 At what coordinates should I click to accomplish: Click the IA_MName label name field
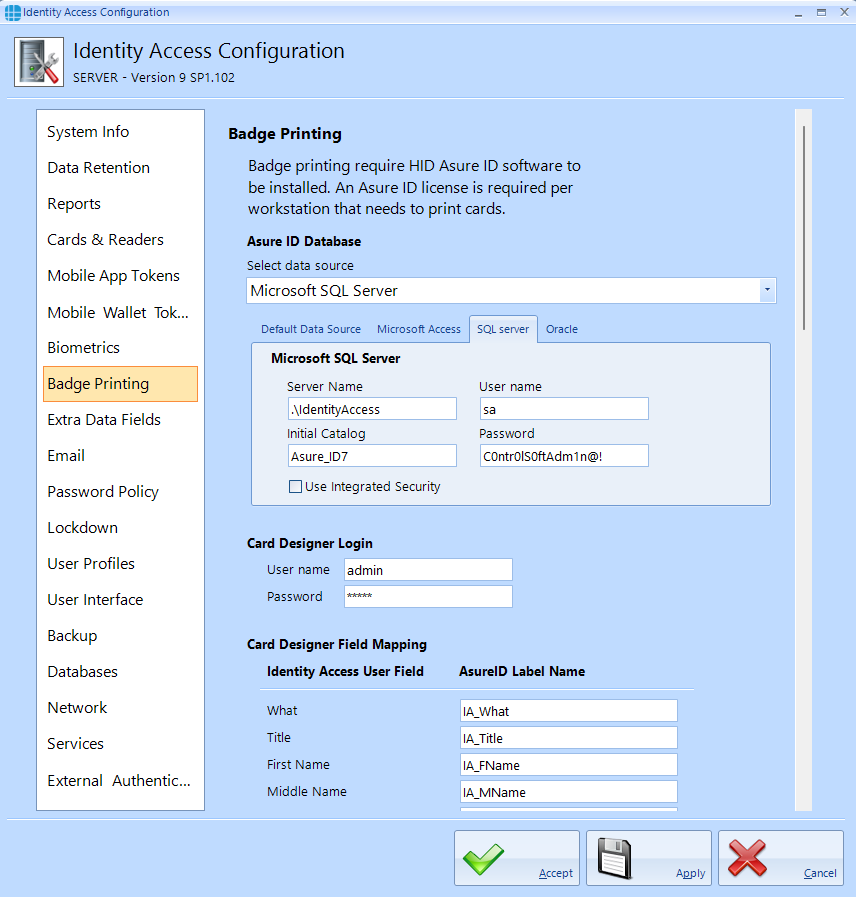pyautogui.click(x=569, y=792)
